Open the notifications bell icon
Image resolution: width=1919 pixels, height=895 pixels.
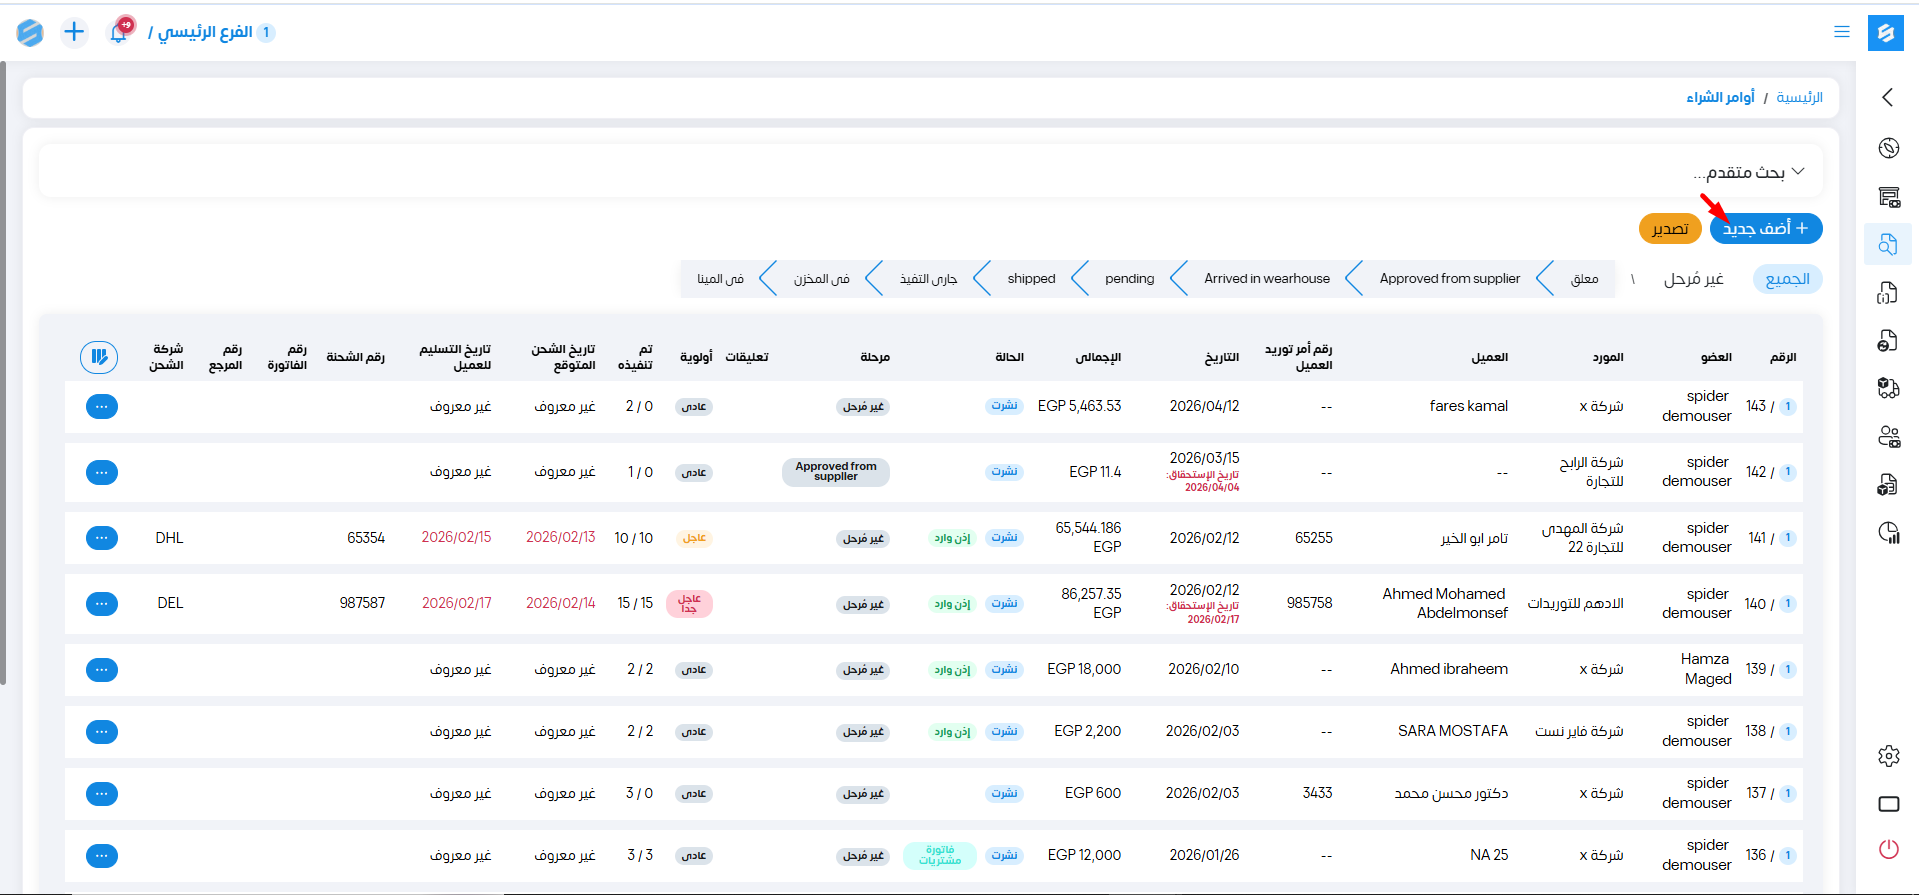119,32
